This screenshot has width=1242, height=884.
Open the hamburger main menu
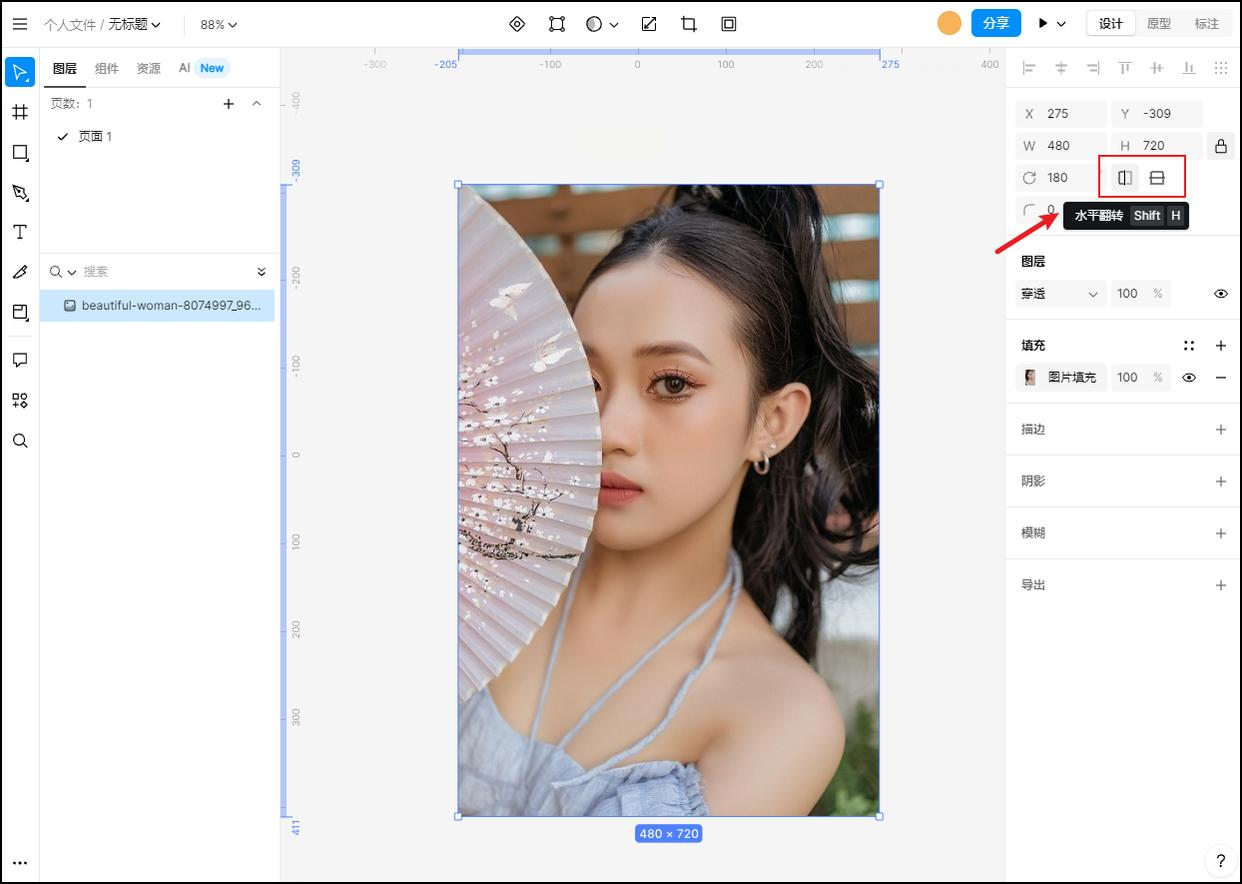[20, 24]
